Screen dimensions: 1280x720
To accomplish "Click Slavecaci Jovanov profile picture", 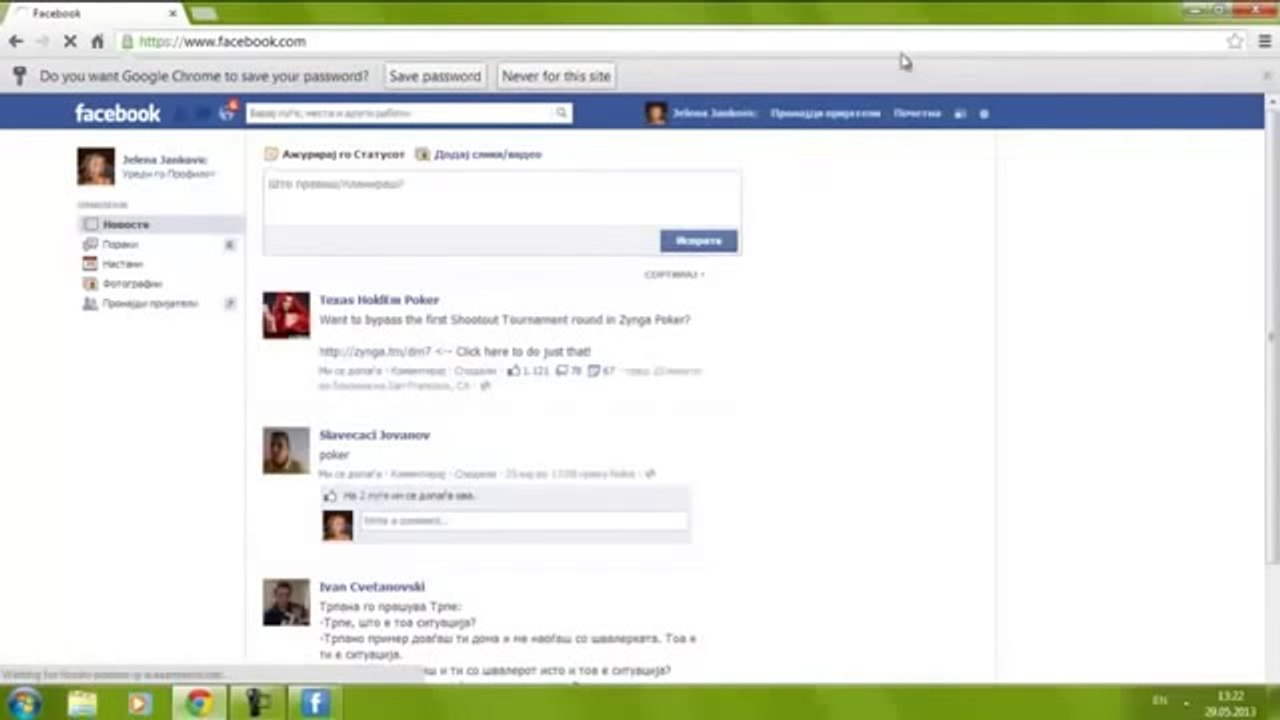I will click(x=286, y=451).
